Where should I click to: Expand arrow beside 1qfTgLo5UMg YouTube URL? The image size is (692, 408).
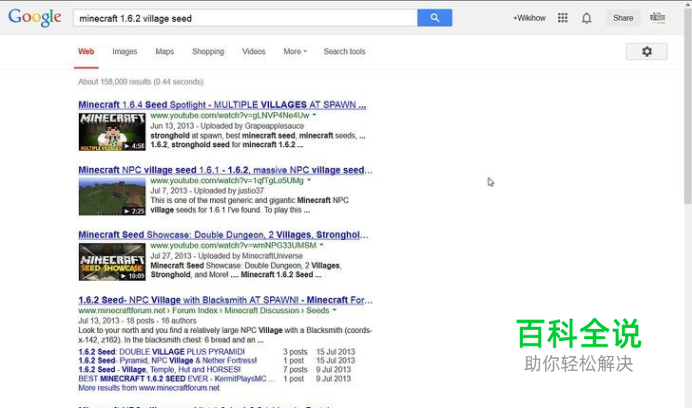coord(309,180)
